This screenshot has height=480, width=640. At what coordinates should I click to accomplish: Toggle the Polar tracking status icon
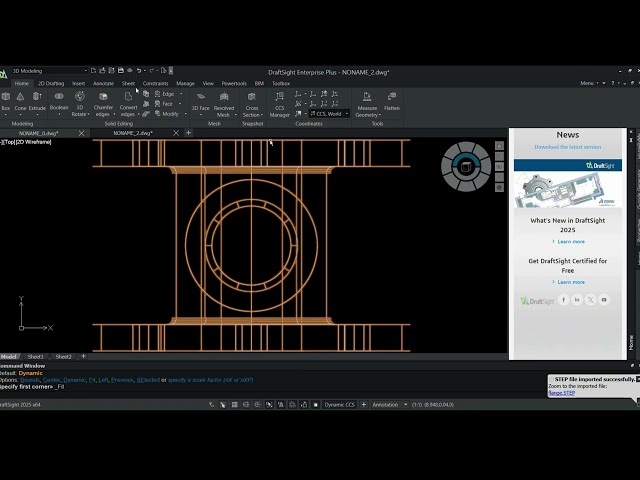[258, 404]
